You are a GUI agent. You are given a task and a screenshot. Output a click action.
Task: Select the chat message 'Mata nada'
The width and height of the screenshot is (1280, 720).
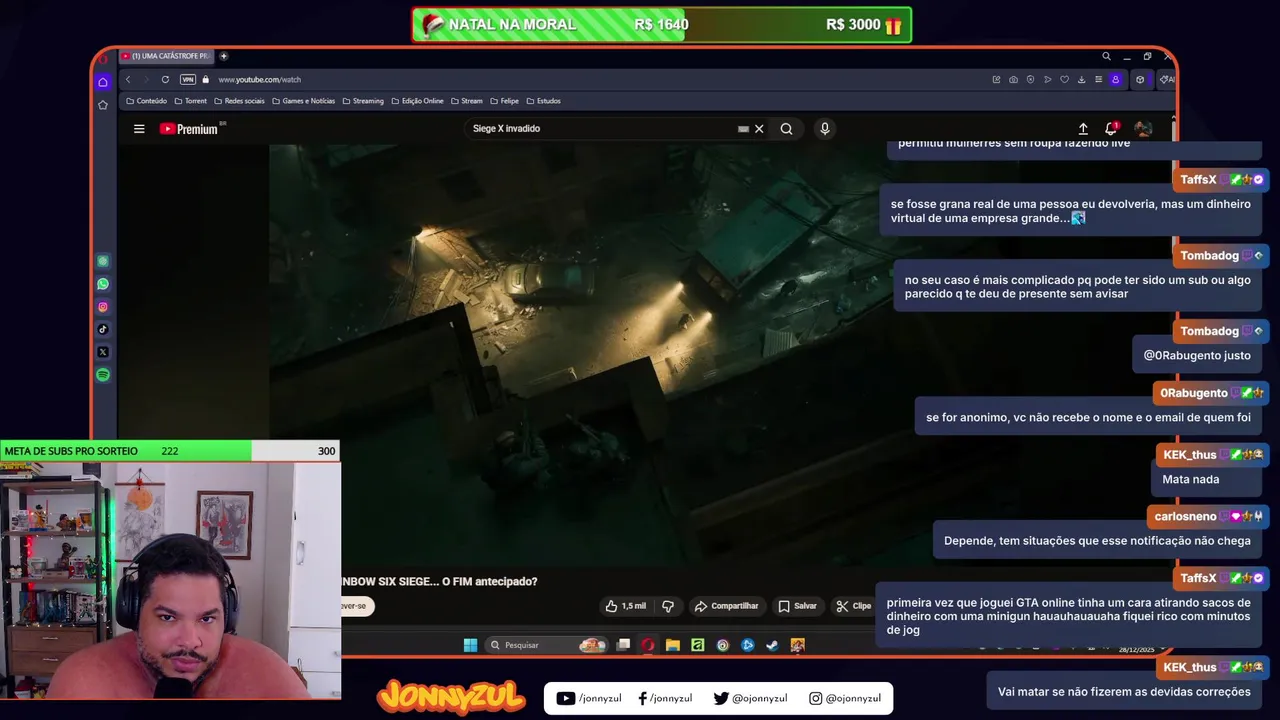tap(1191, 479)
